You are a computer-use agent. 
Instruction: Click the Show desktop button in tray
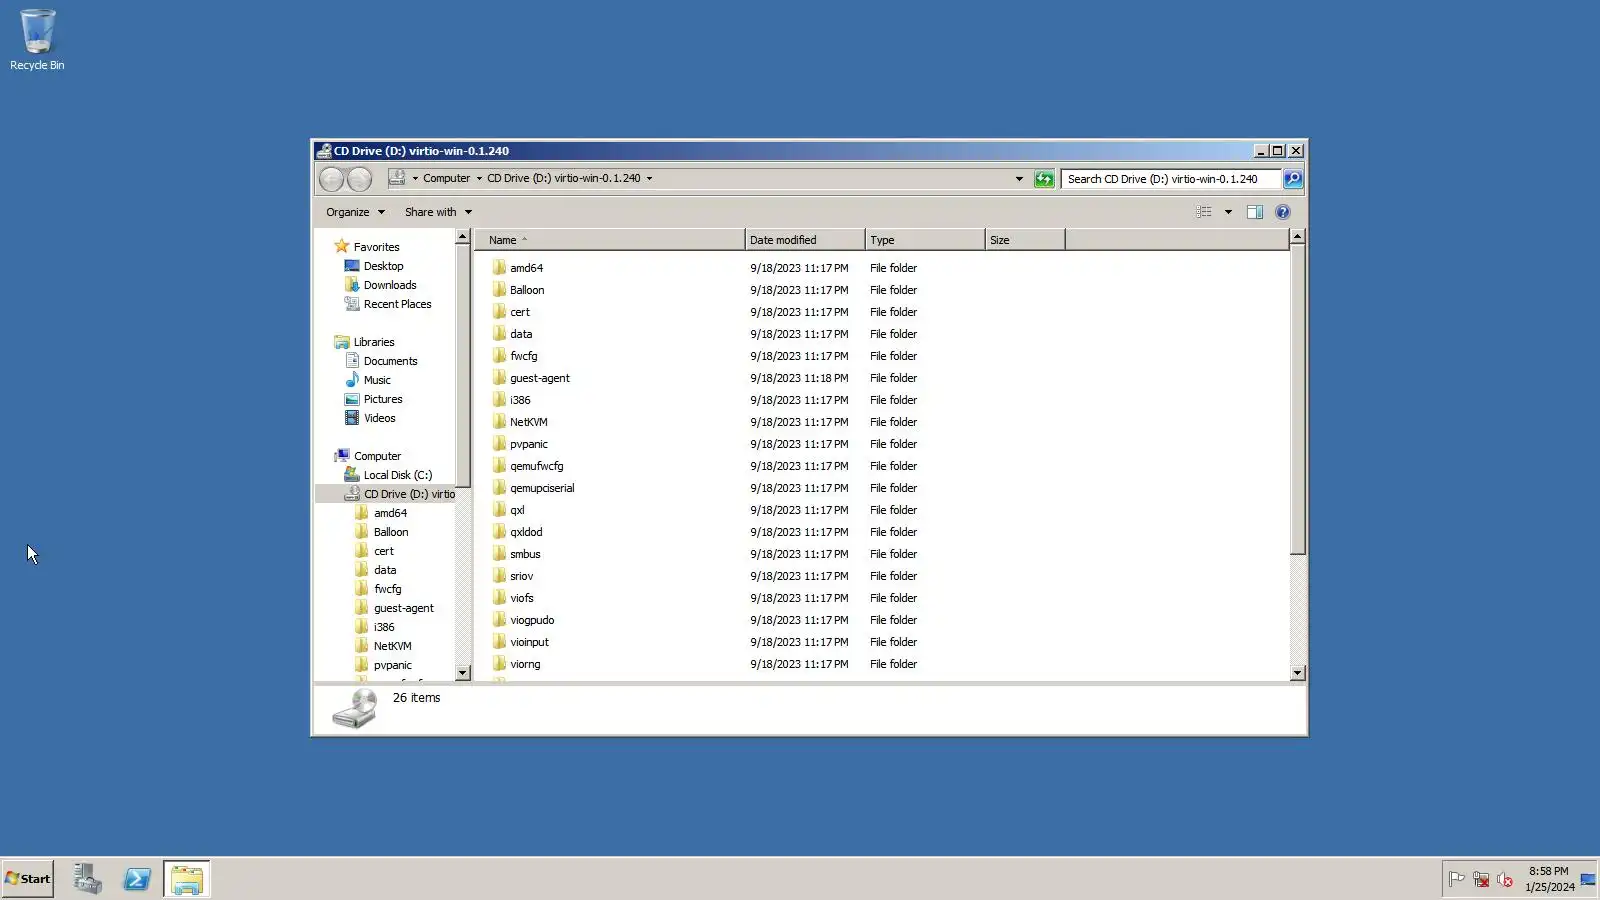pyautogui.click(x=1588, y=879)
